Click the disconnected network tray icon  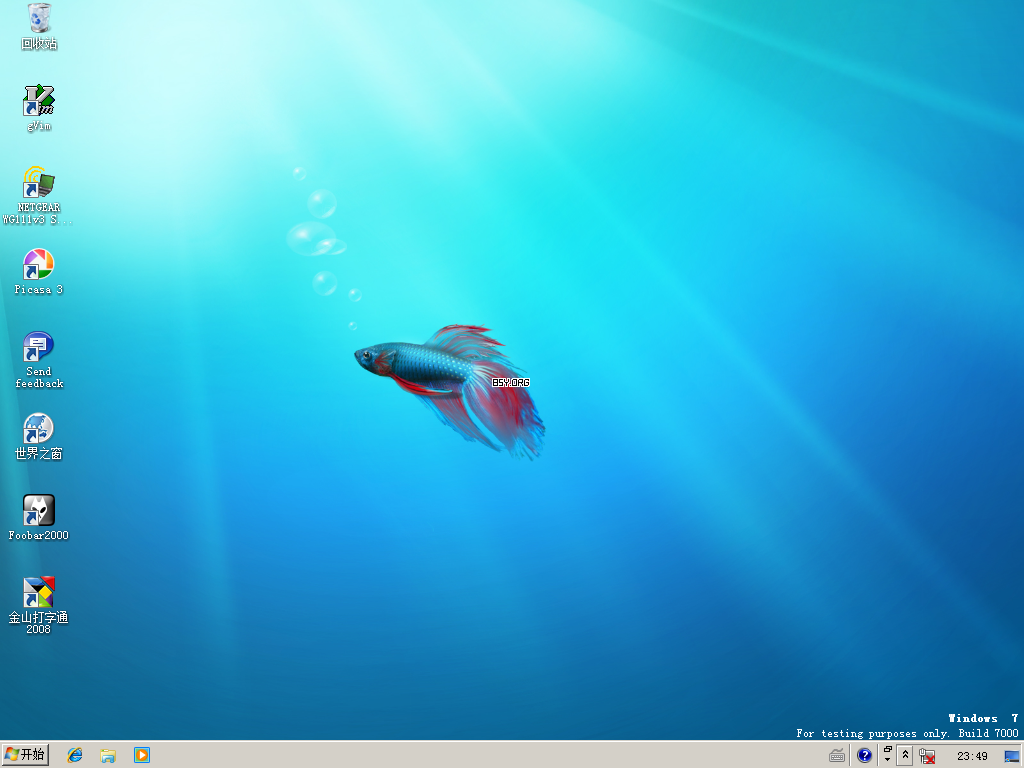(927, 756)
